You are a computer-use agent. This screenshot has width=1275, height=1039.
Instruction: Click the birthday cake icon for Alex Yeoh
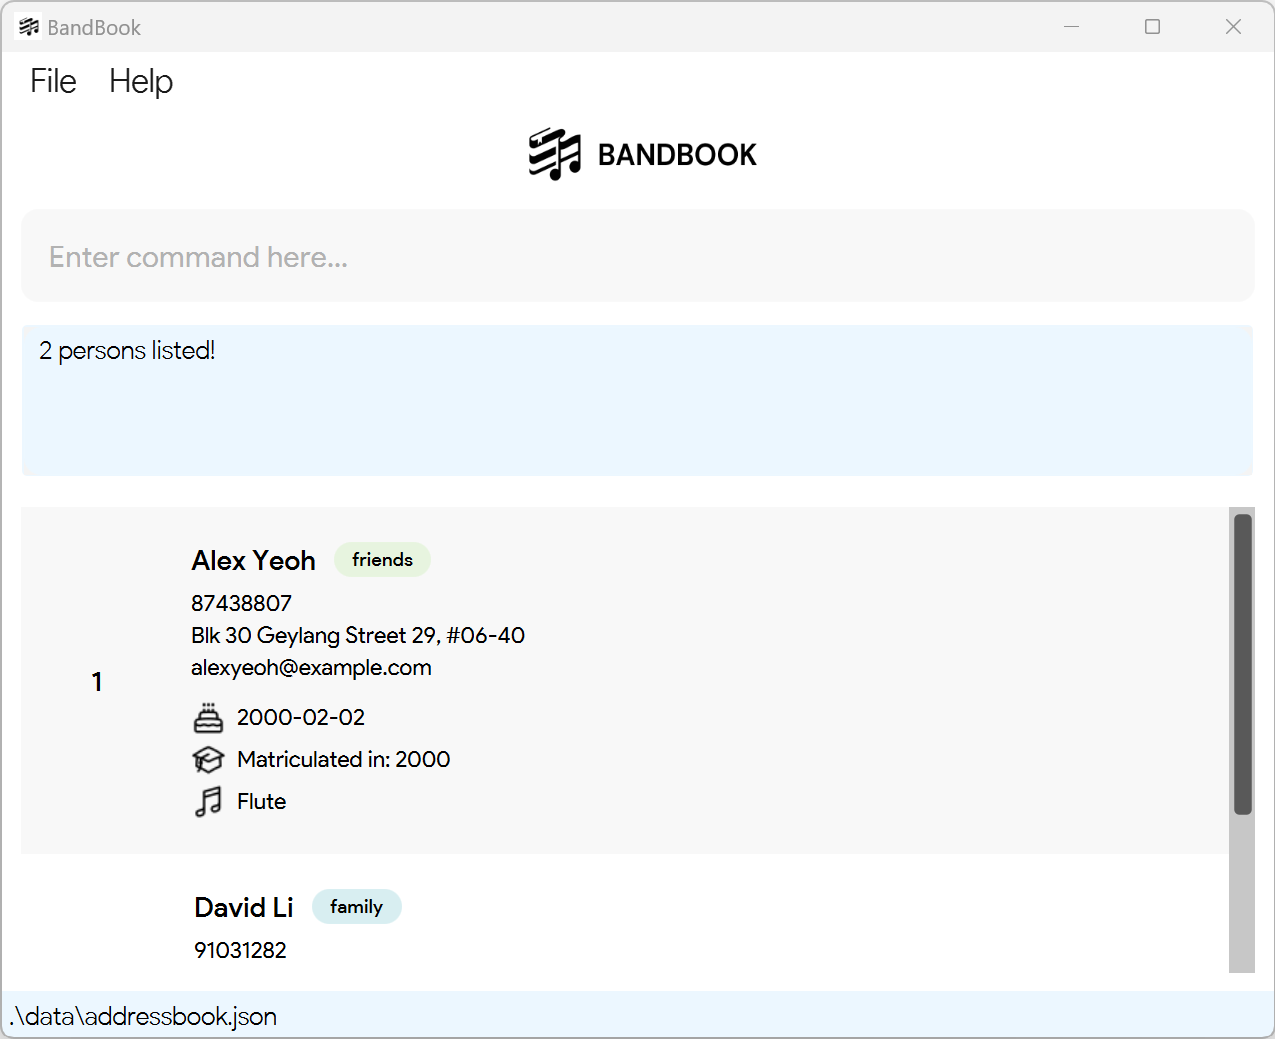coord(208,717)
